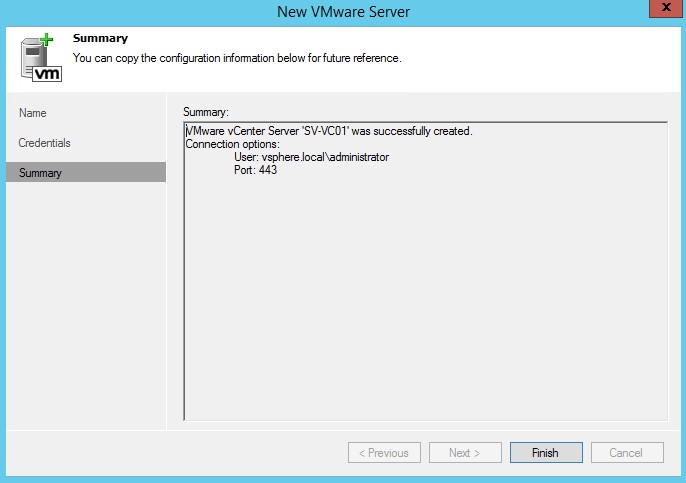Click the 'SV-VC01' successfully created line
The height and width of the screenshot is (483, 686).
329,131
